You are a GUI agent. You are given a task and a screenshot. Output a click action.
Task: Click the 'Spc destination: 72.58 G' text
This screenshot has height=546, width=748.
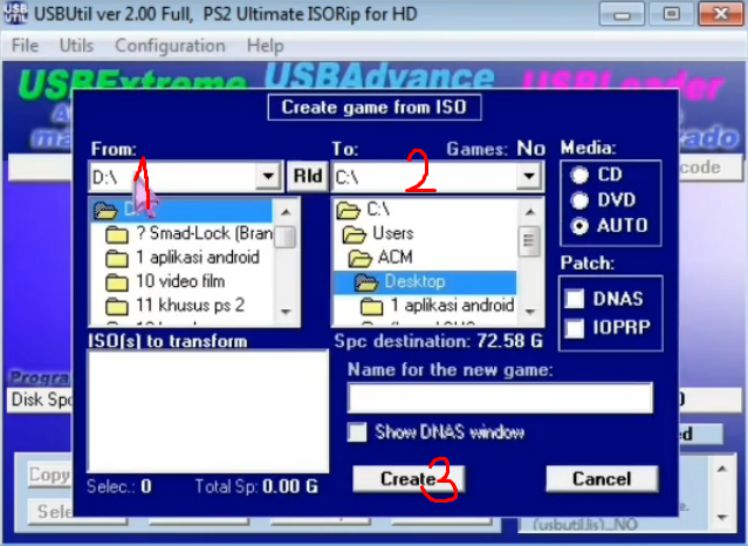438,341
